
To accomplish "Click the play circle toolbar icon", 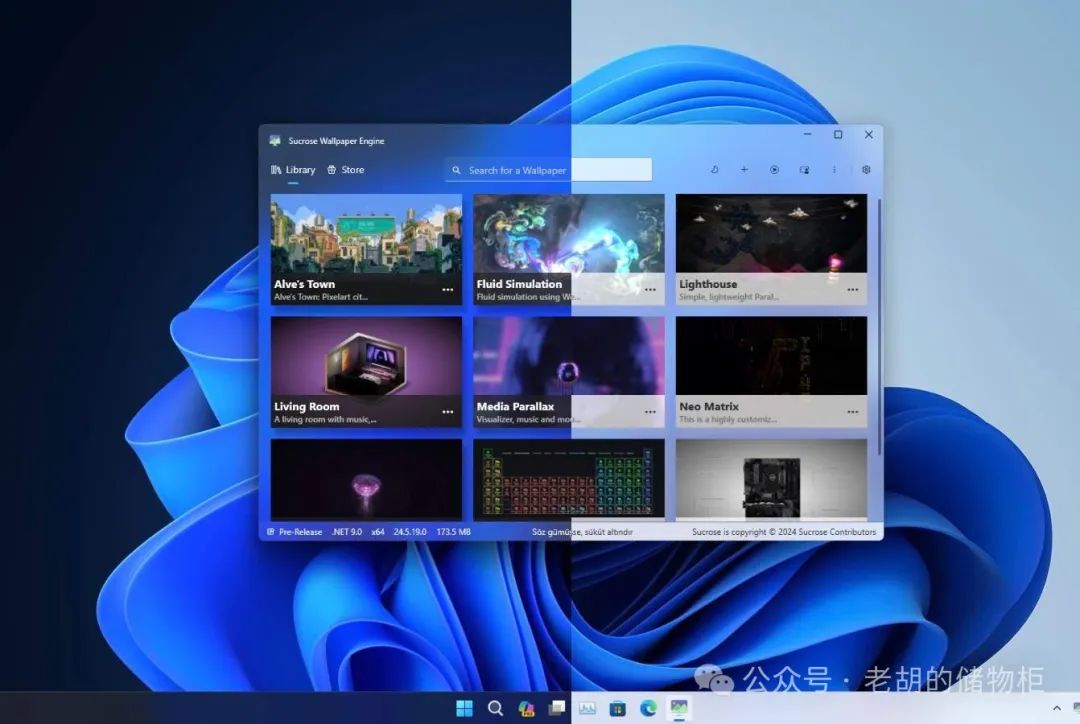I will point(774,169).
